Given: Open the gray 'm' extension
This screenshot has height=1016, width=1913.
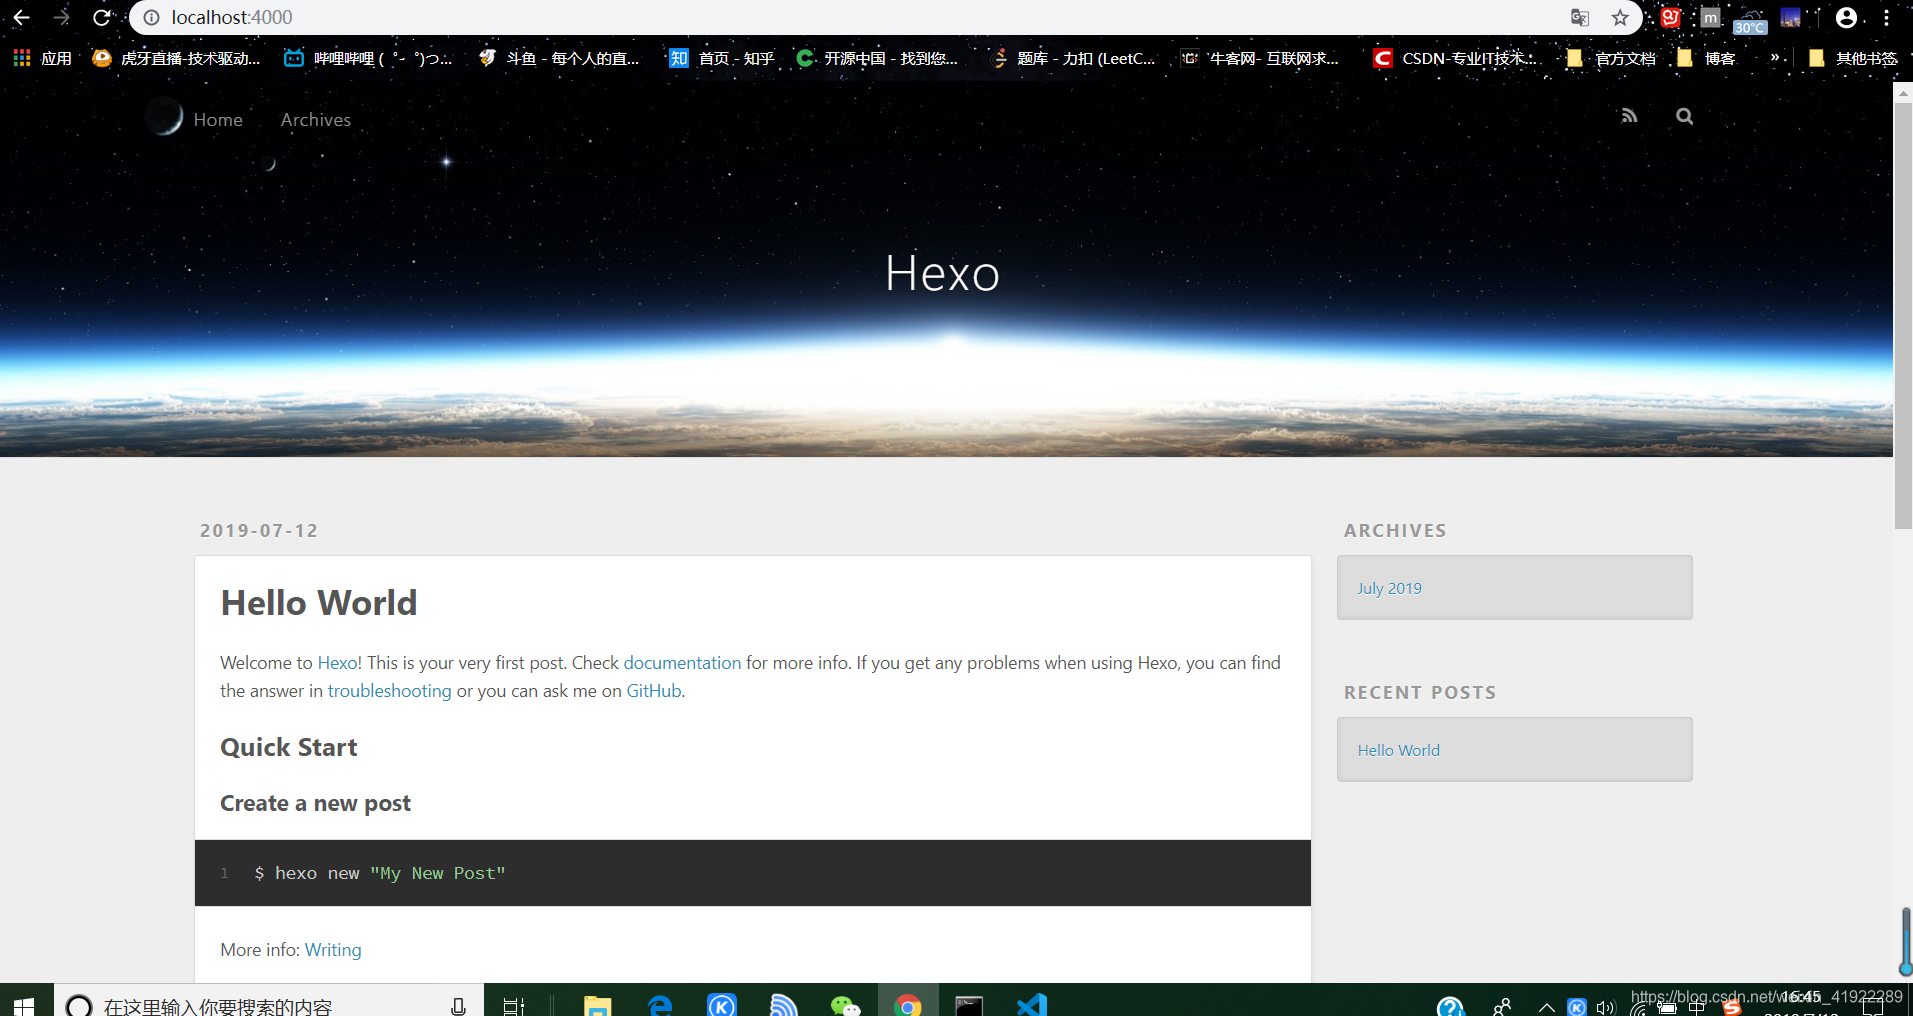Looking at the screenshot, I should [1710, 17].
